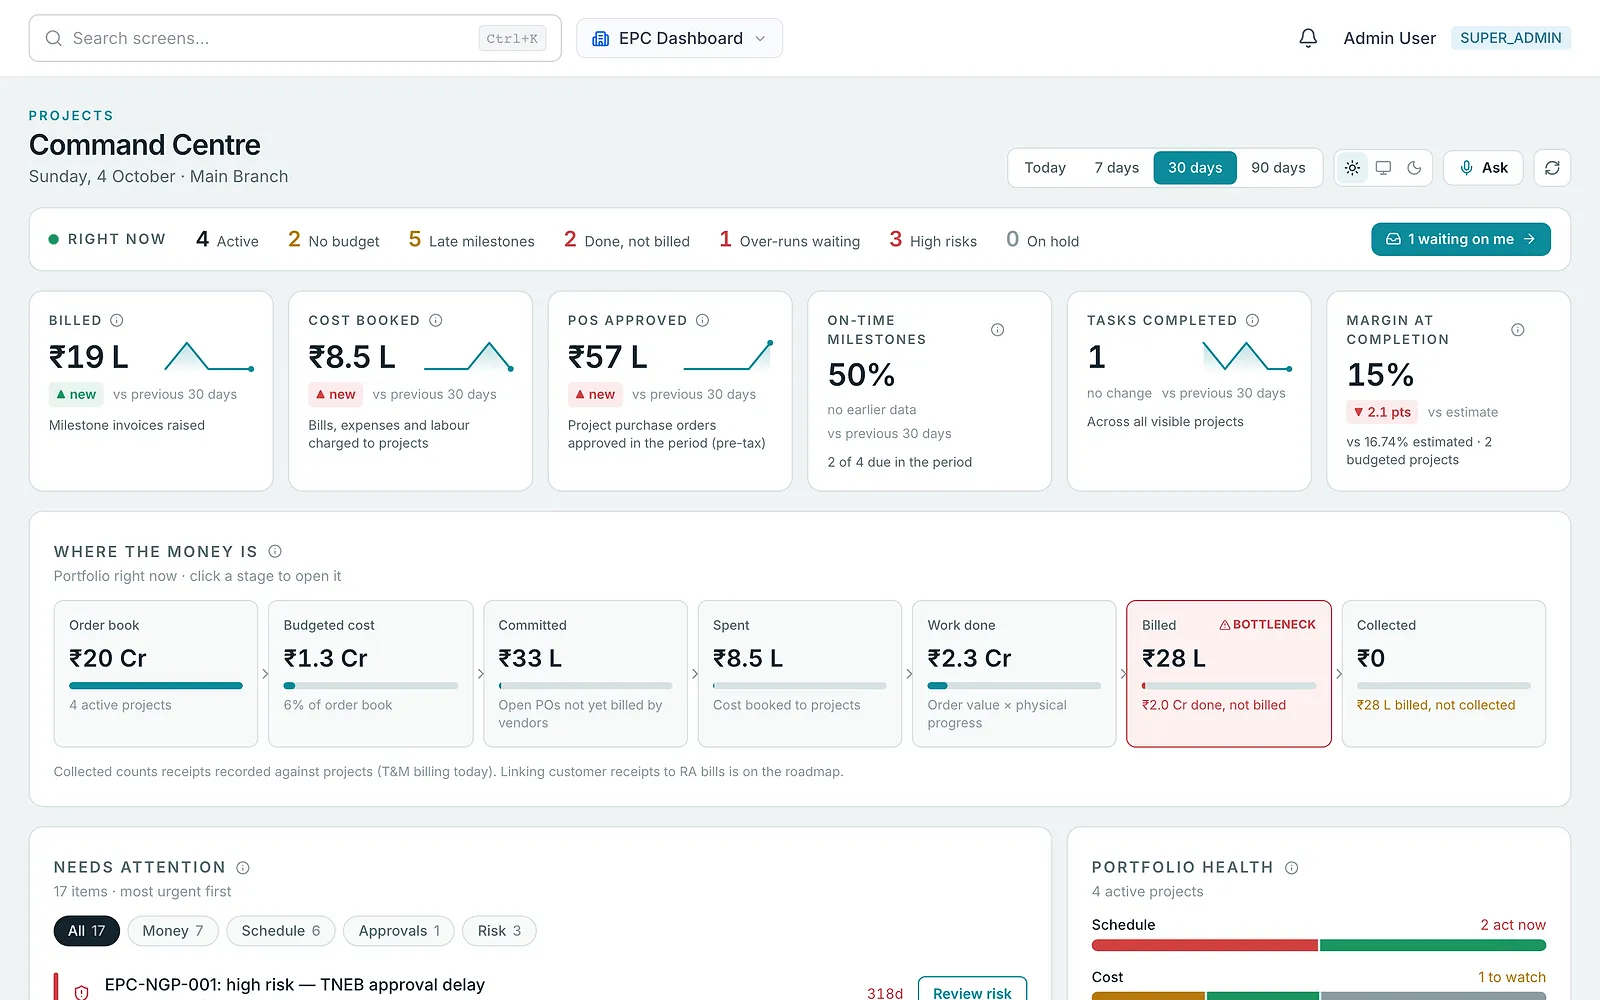Screen dimensions: 1600x1000
Task: Open info icon next to Cost Booked
Action: (x=436, y=320)
